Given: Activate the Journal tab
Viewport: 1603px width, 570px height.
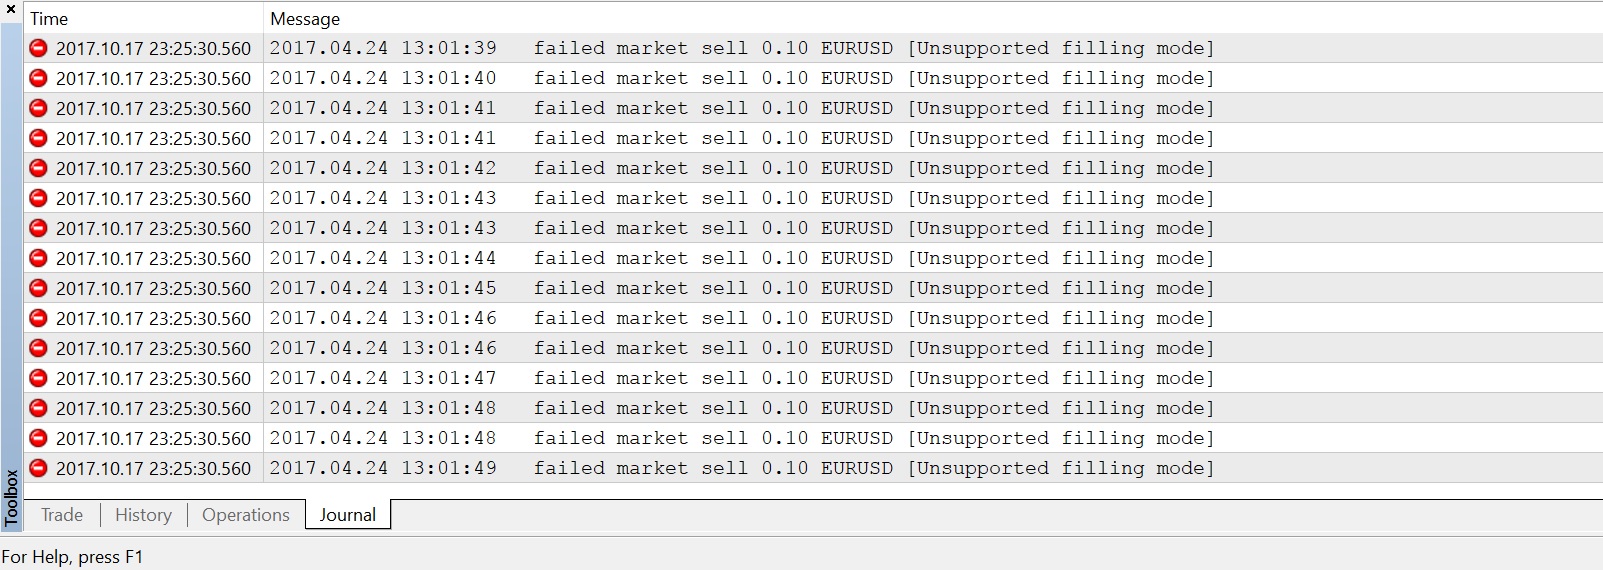Looking at the screenshot, I should coord(347,515).
